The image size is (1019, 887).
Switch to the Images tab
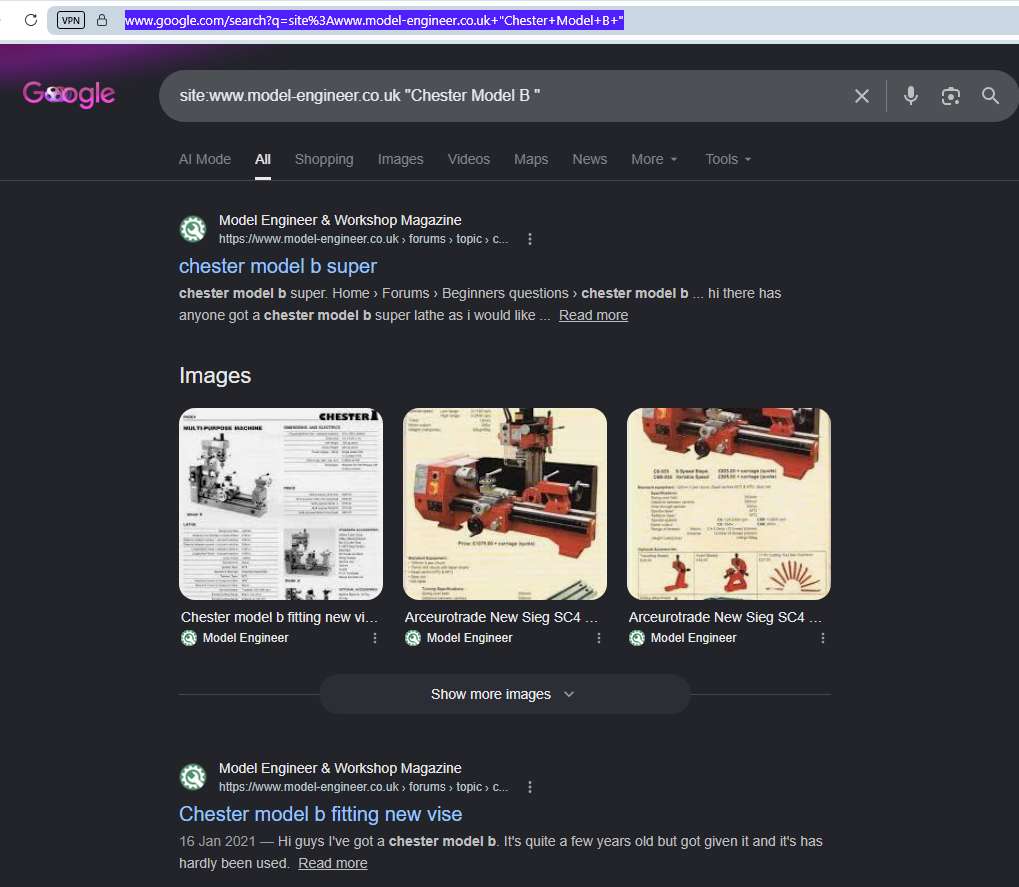400,159
